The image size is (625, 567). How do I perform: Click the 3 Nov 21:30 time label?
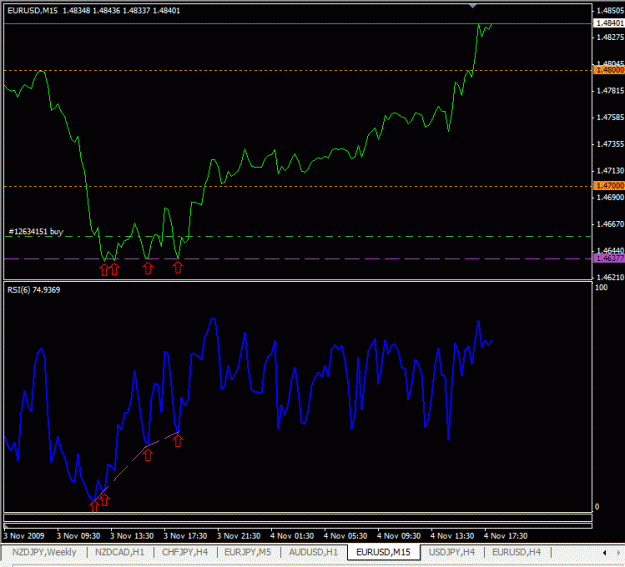pyautogui.click(x=239, y=536)
